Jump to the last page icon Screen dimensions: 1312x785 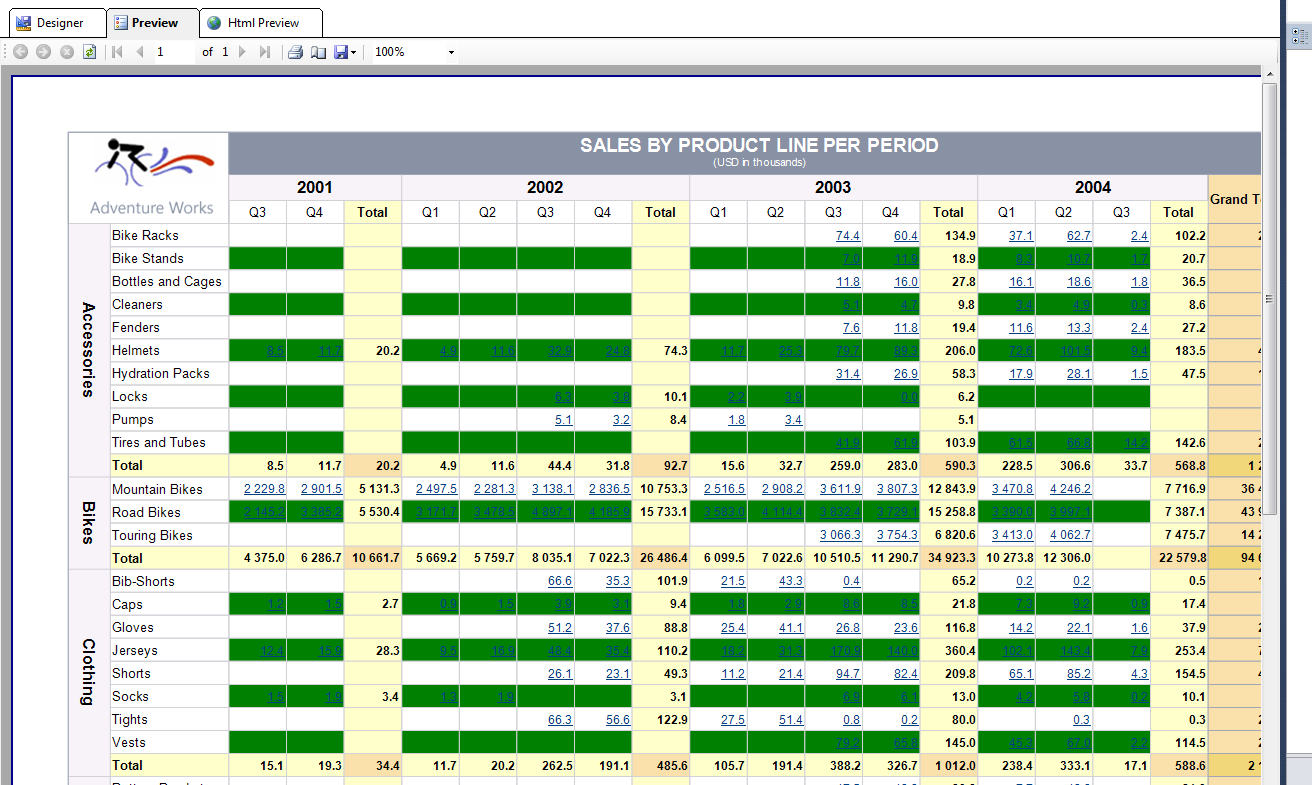pos(264,52)
